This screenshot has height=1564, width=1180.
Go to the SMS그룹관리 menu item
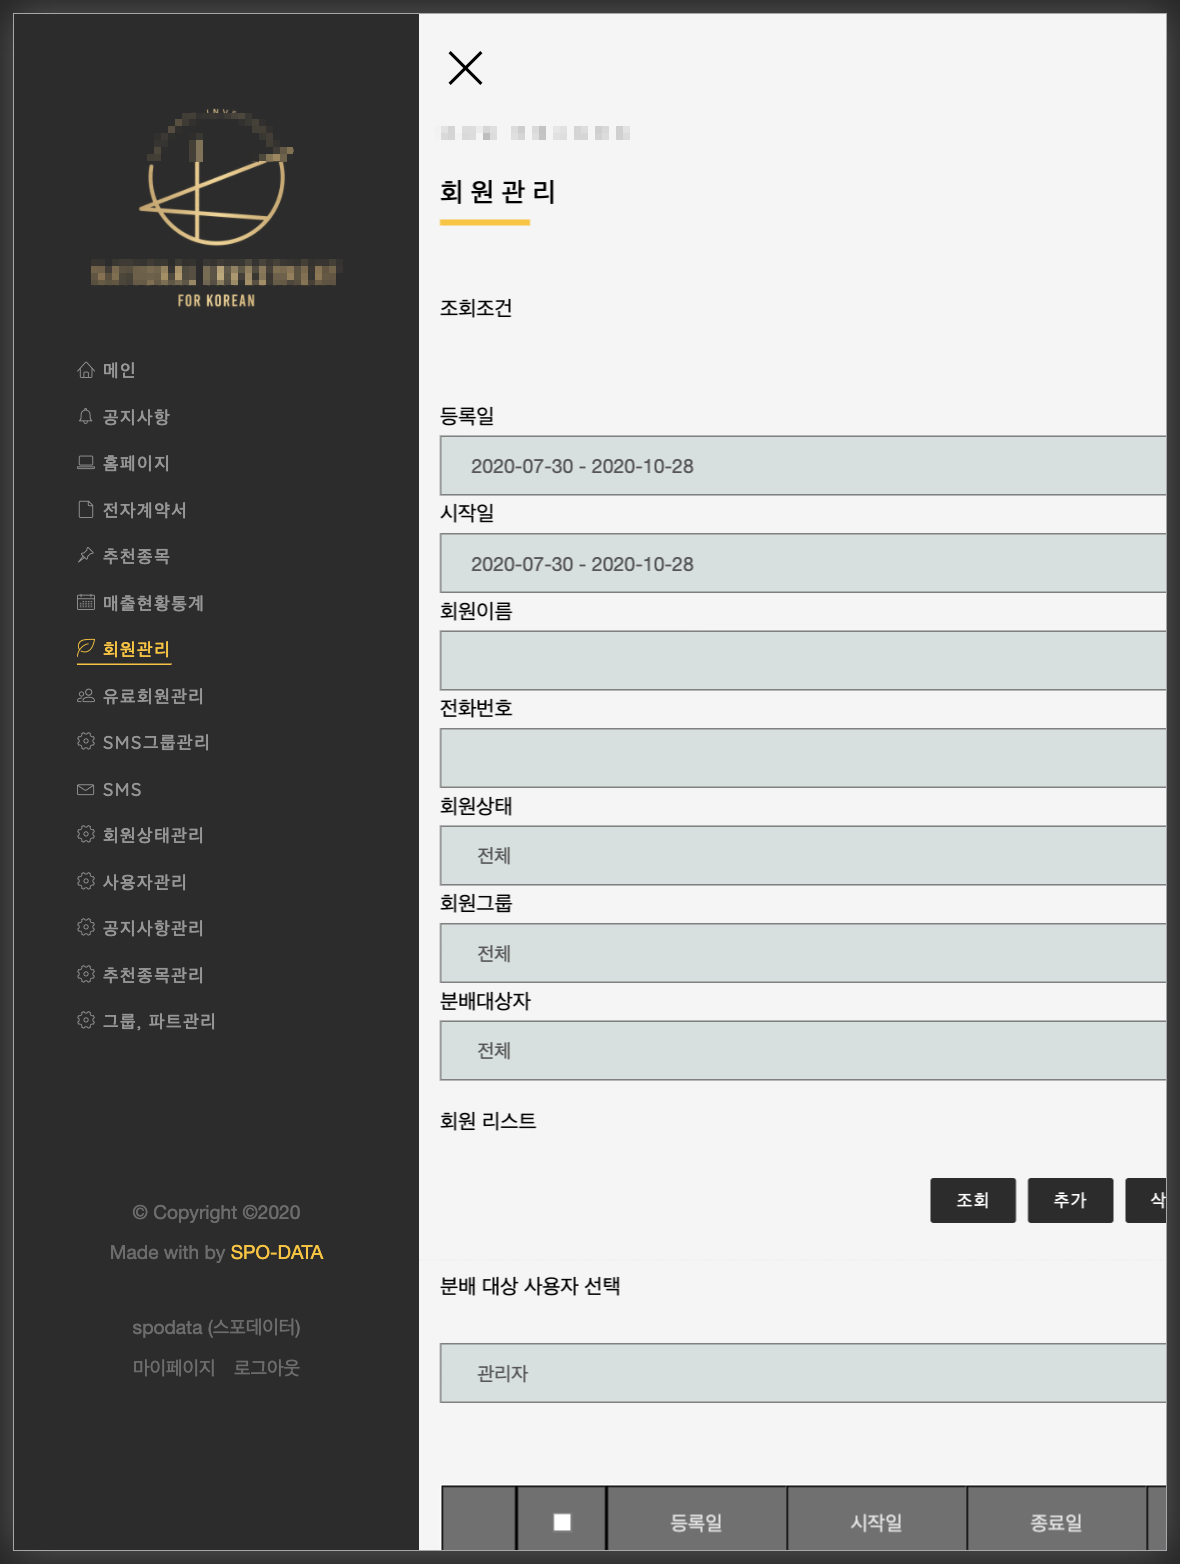(144, 742)
